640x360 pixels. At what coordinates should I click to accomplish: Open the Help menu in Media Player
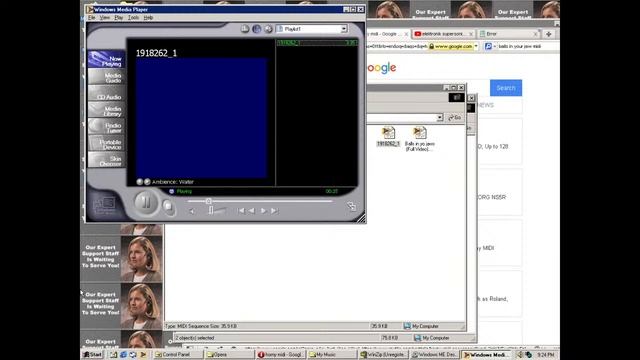point(148,18)
